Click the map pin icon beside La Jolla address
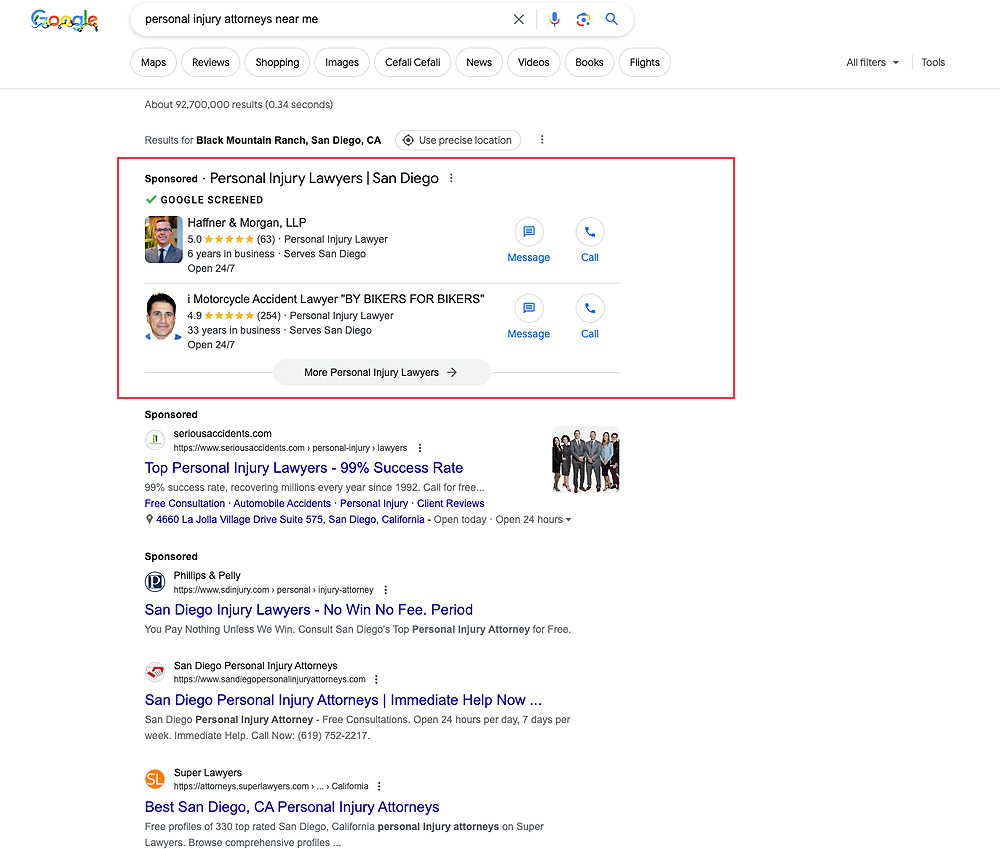Image resolution: width=1000 pixels, height=849 pixels. click(x=149, y=520)
